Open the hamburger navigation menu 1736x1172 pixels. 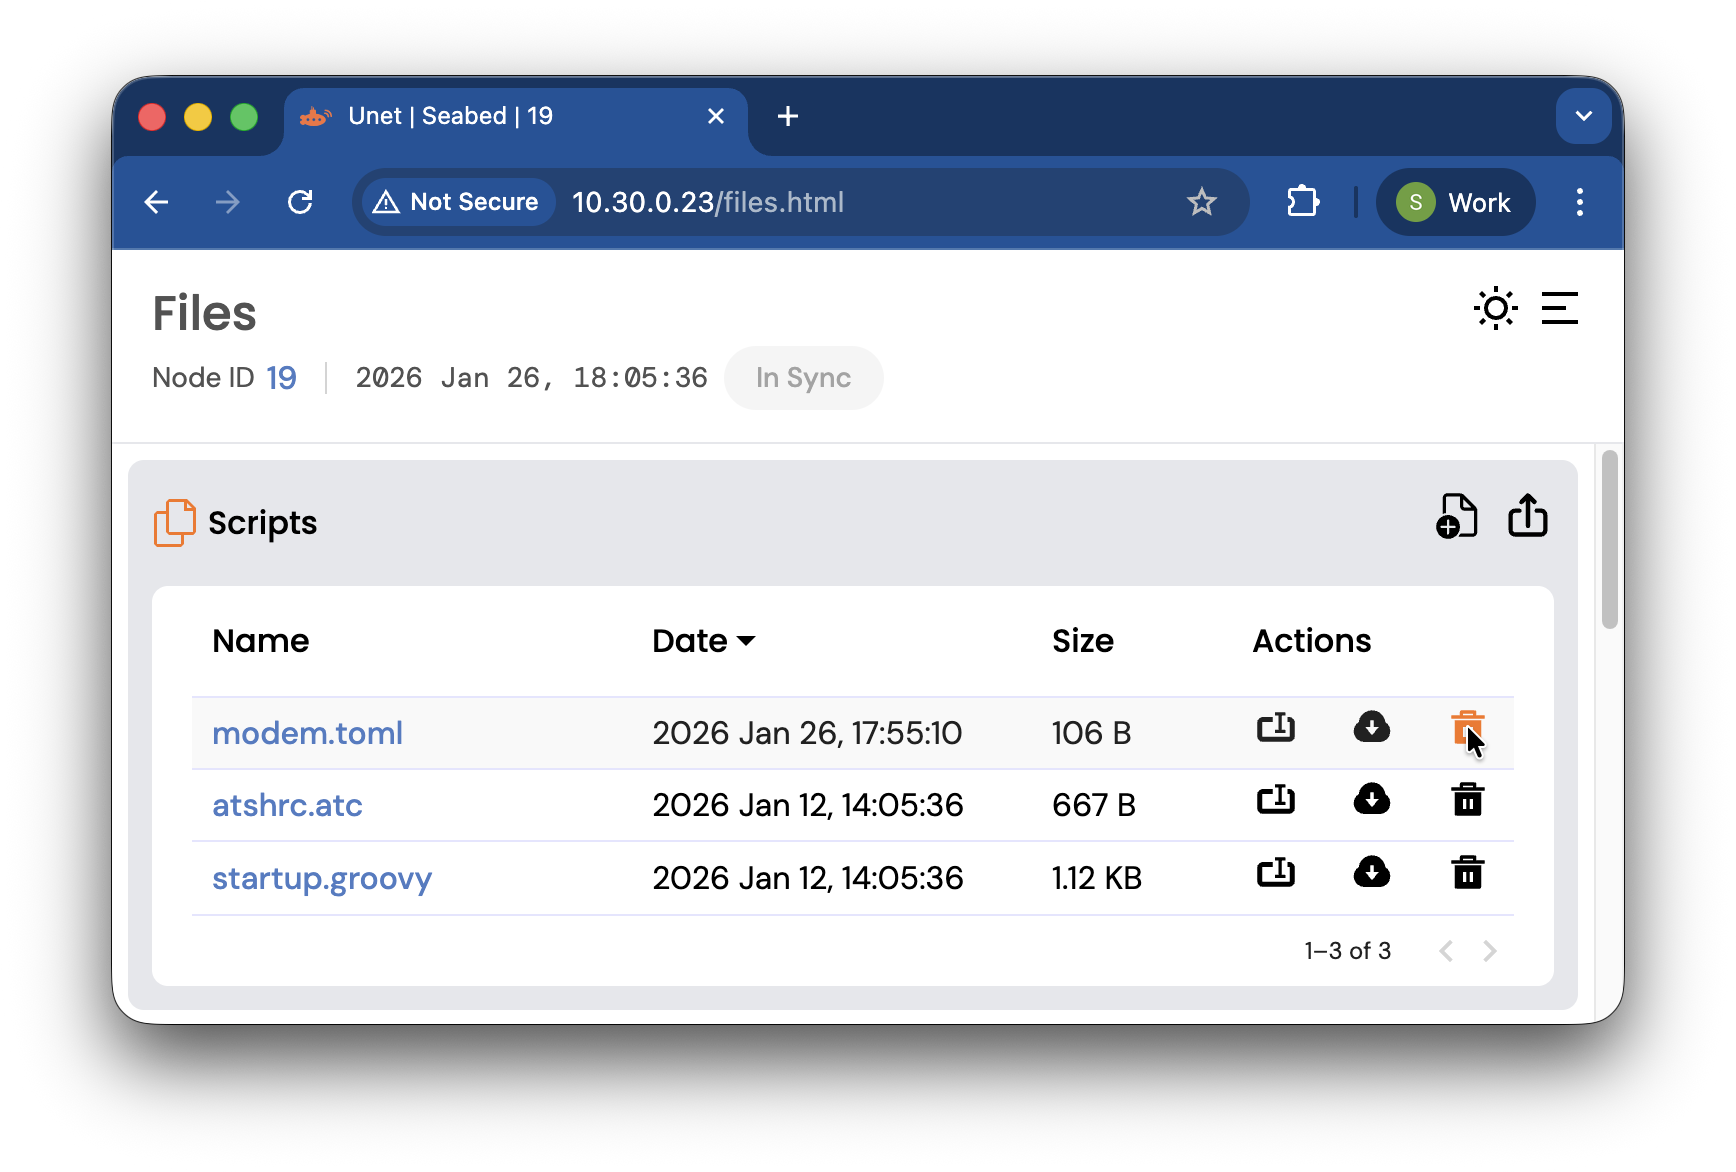click(x=1559, y=308)
